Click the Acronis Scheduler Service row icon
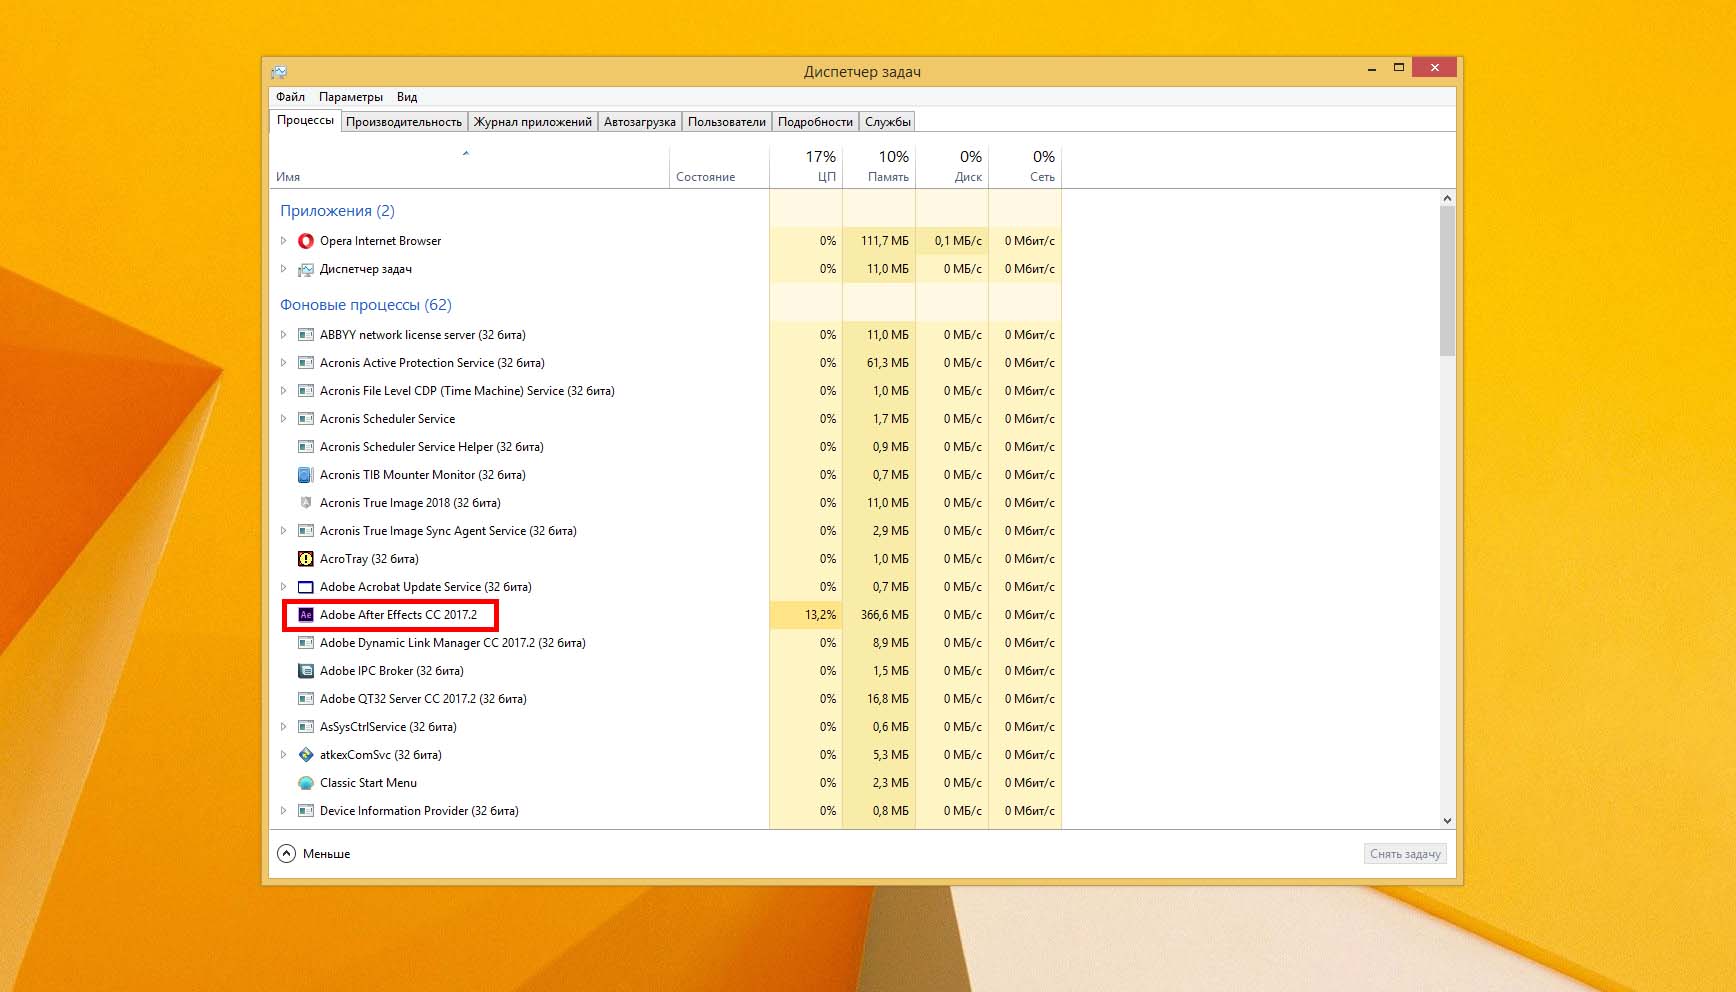The width and height of the screenshot is (1736, 992). [x=306, y=419]
